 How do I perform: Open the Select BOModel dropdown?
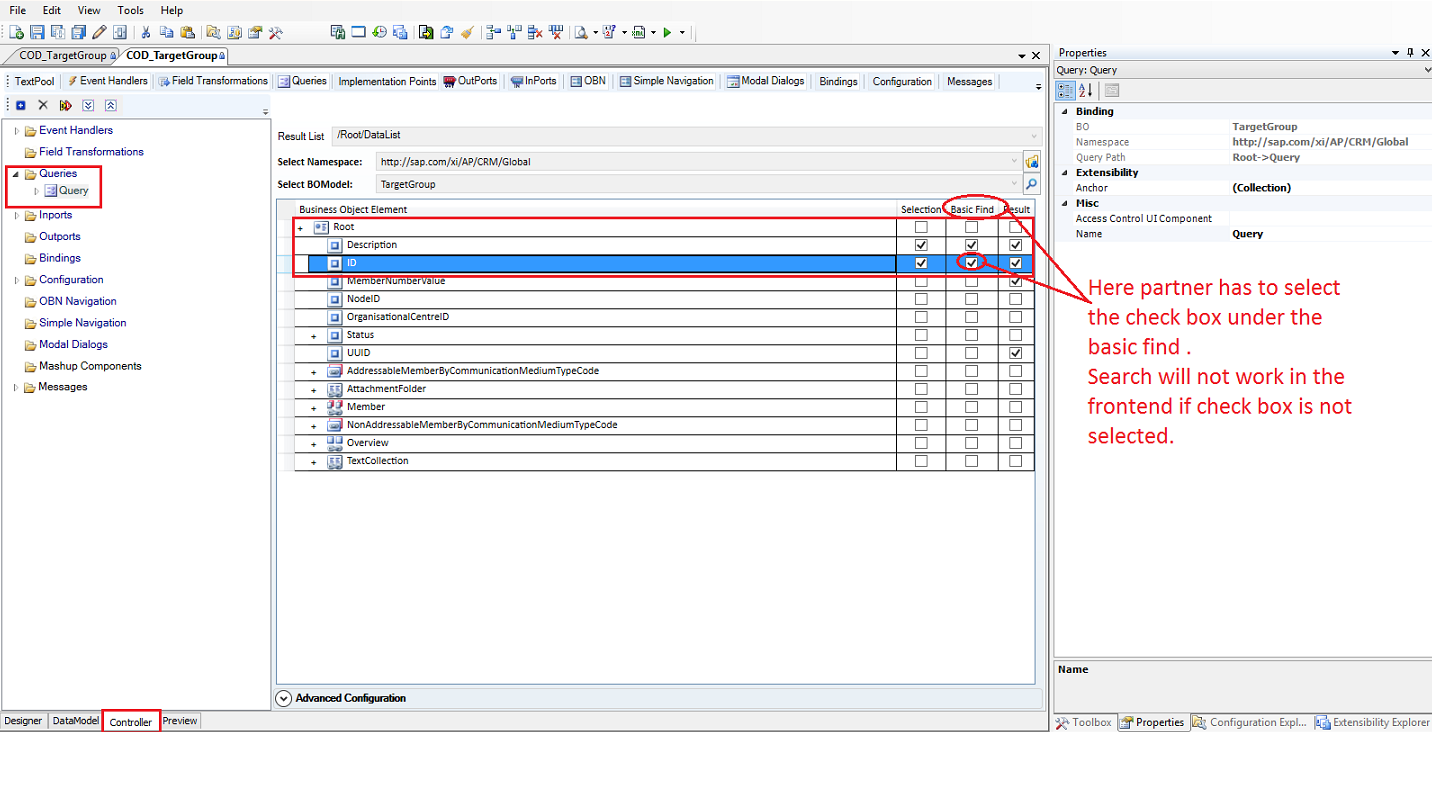coord(1014,184)
